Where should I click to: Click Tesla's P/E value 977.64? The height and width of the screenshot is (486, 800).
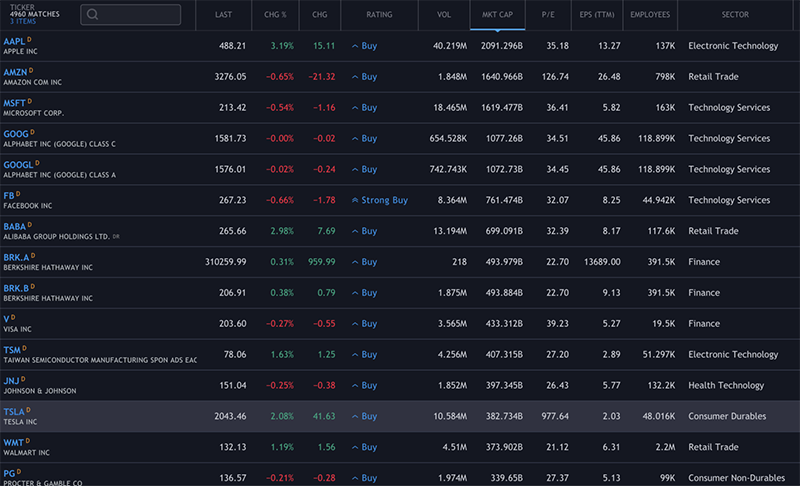(x=555, y=416)
